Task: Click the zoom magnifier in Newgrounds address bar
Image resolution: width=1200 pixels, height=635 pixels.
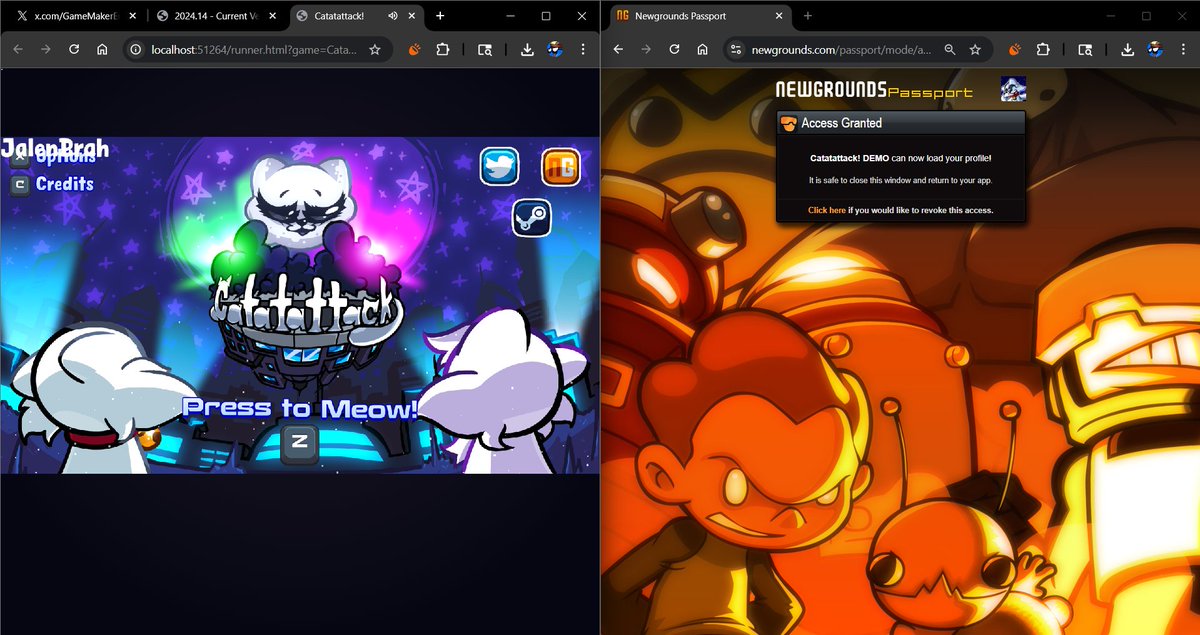Action: click(949, 49)
